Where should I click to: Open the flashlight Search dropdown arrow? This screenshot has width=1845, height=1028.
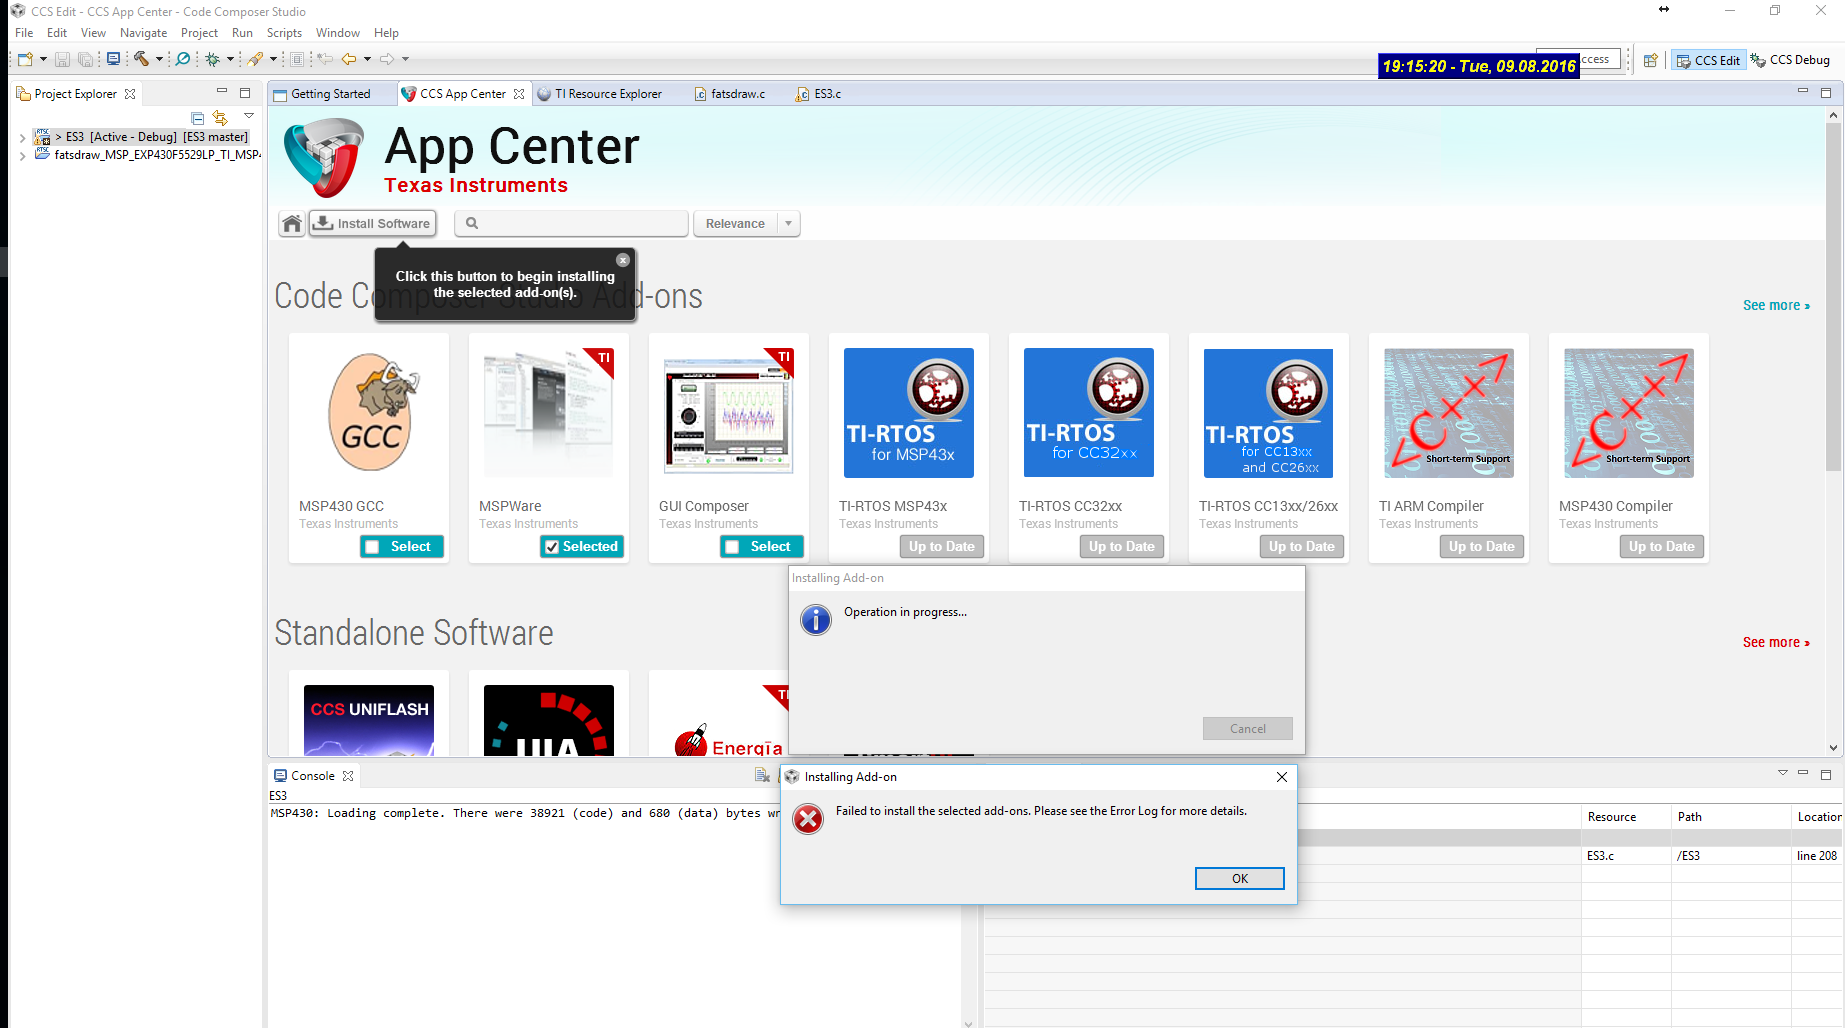pyautogui.click(x=273, y=59)
